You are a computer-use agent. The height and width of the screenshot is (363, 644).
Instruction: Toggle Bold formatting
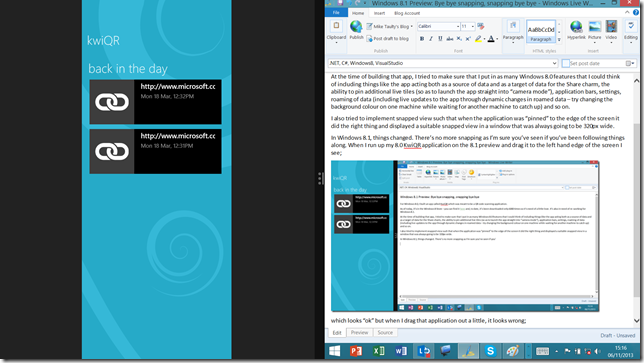(422, 39)
